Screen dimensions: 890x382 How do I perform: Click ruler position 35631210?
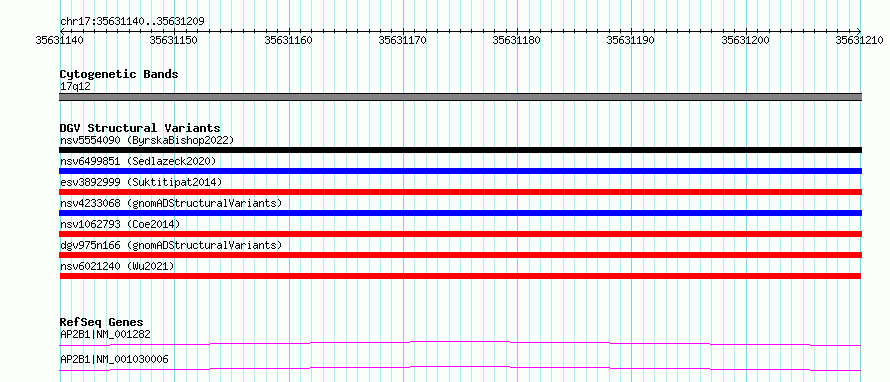pos(860,40)
